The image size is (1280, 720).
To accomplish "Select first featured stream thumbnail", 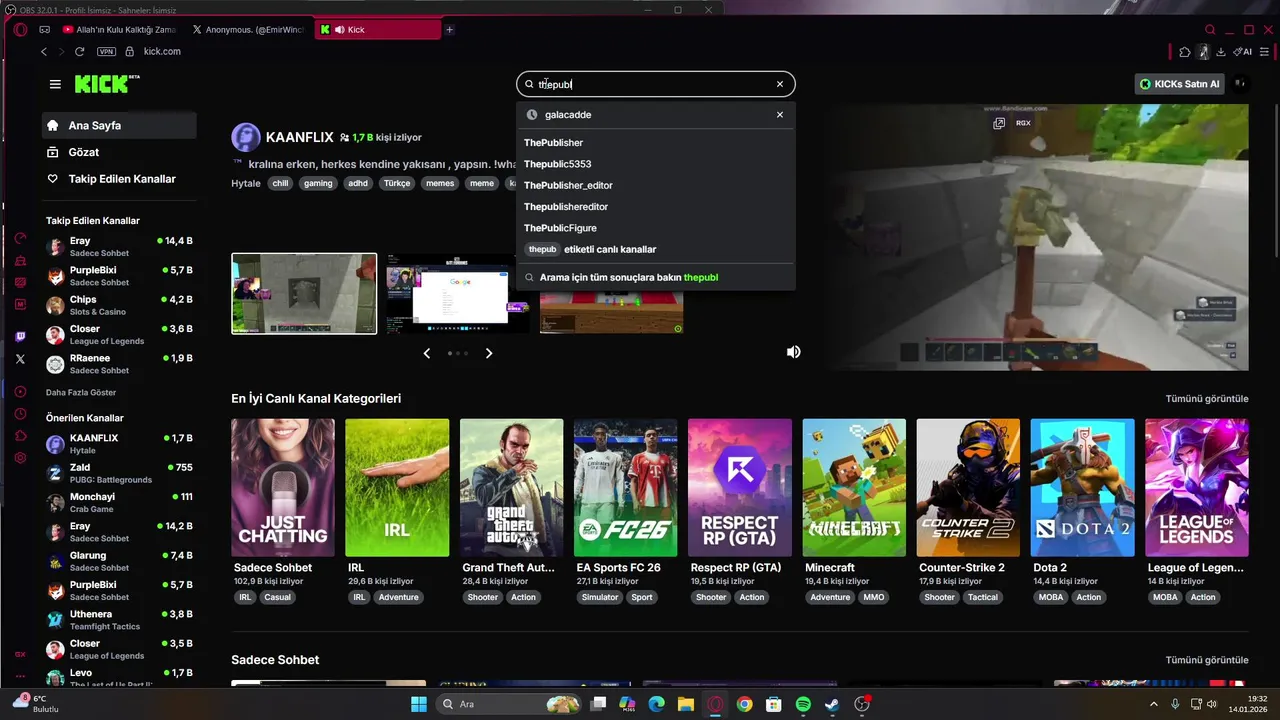I will [x=304, y=293].
